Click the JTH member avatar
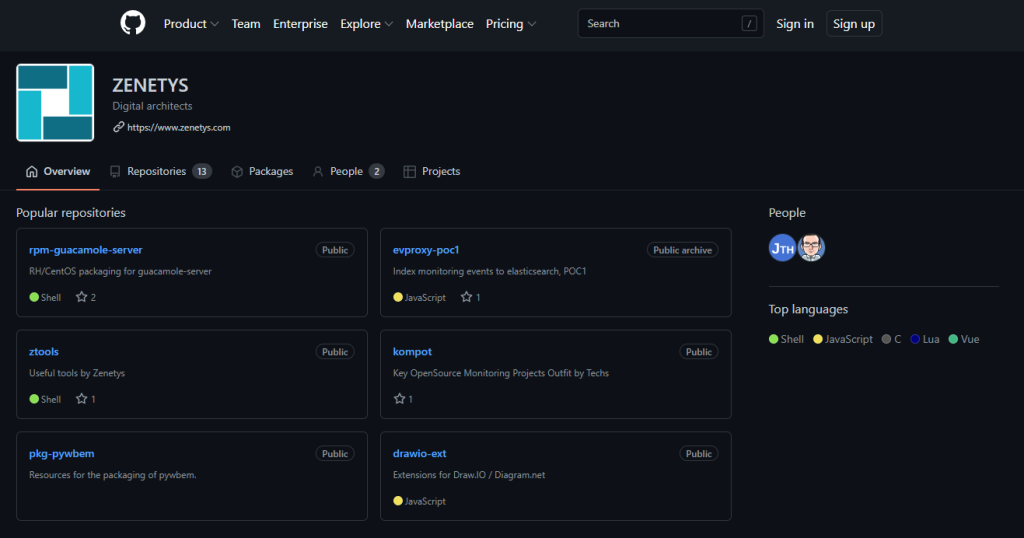Image resolution: width=1024 pixels, height=538 pixels. [x=782, y=248]
